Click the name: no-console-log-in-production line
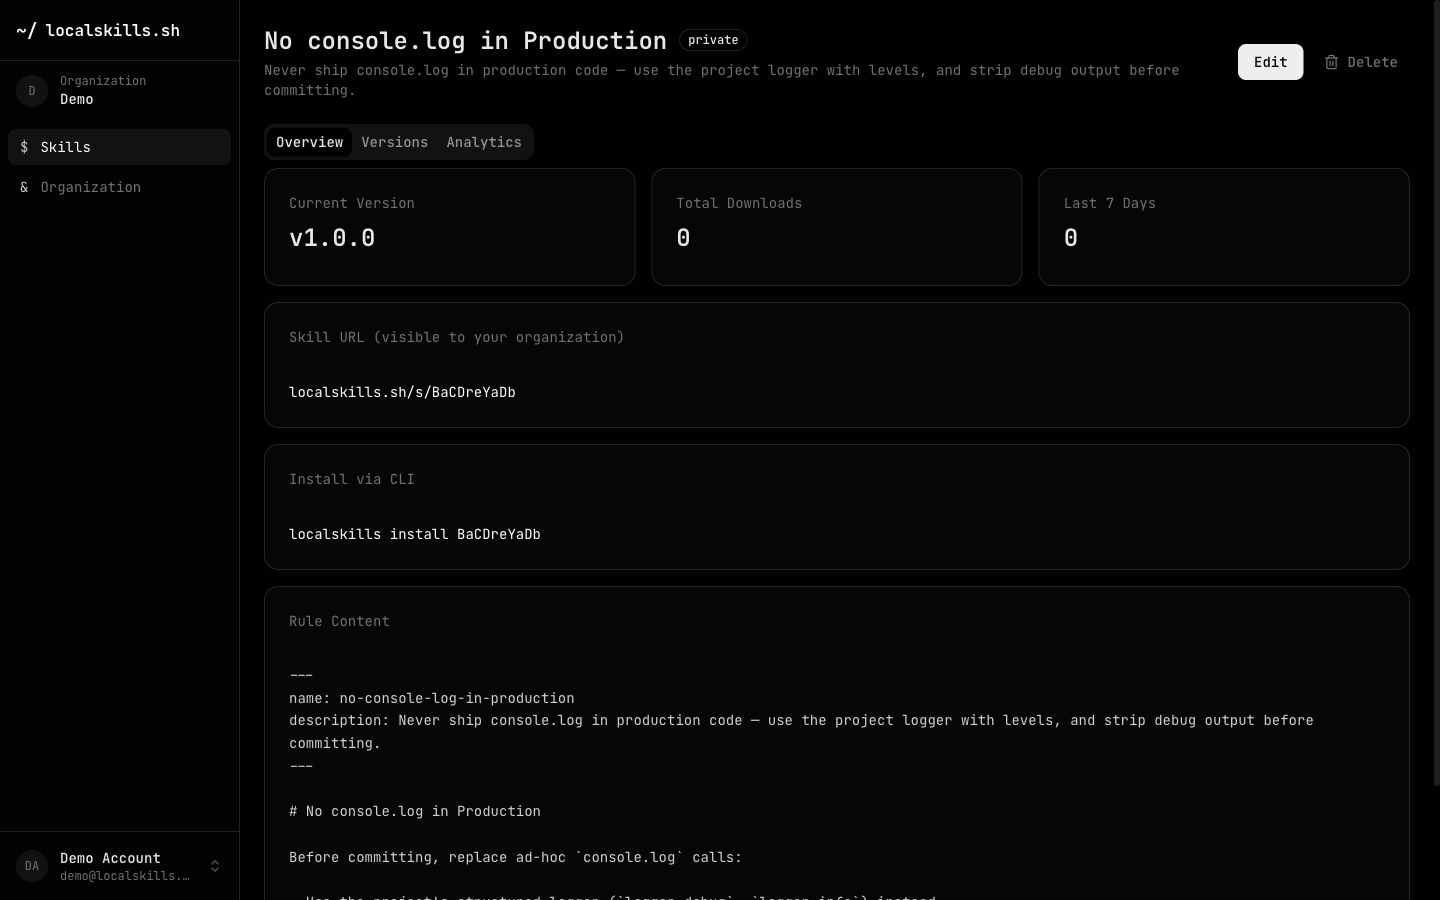The image size is (1440, 900). pyautogui.click(x=432, y=698)
